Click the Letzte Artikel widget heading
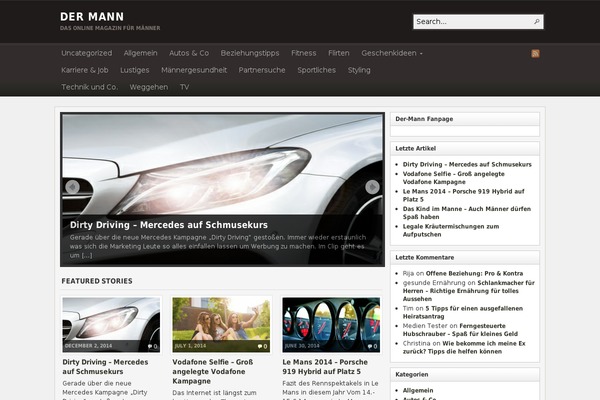Screen dimensions: 600x400 (x=416, y=149)
